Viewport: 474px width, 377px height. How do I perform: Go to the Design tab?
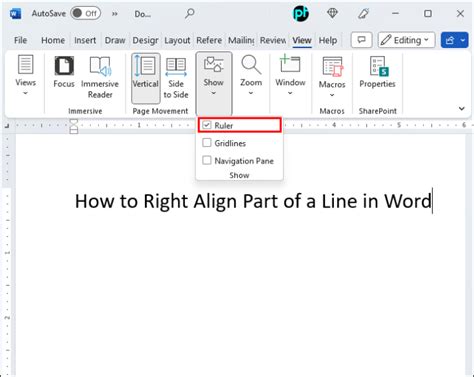pyautogui.click(x=145, y=40)
